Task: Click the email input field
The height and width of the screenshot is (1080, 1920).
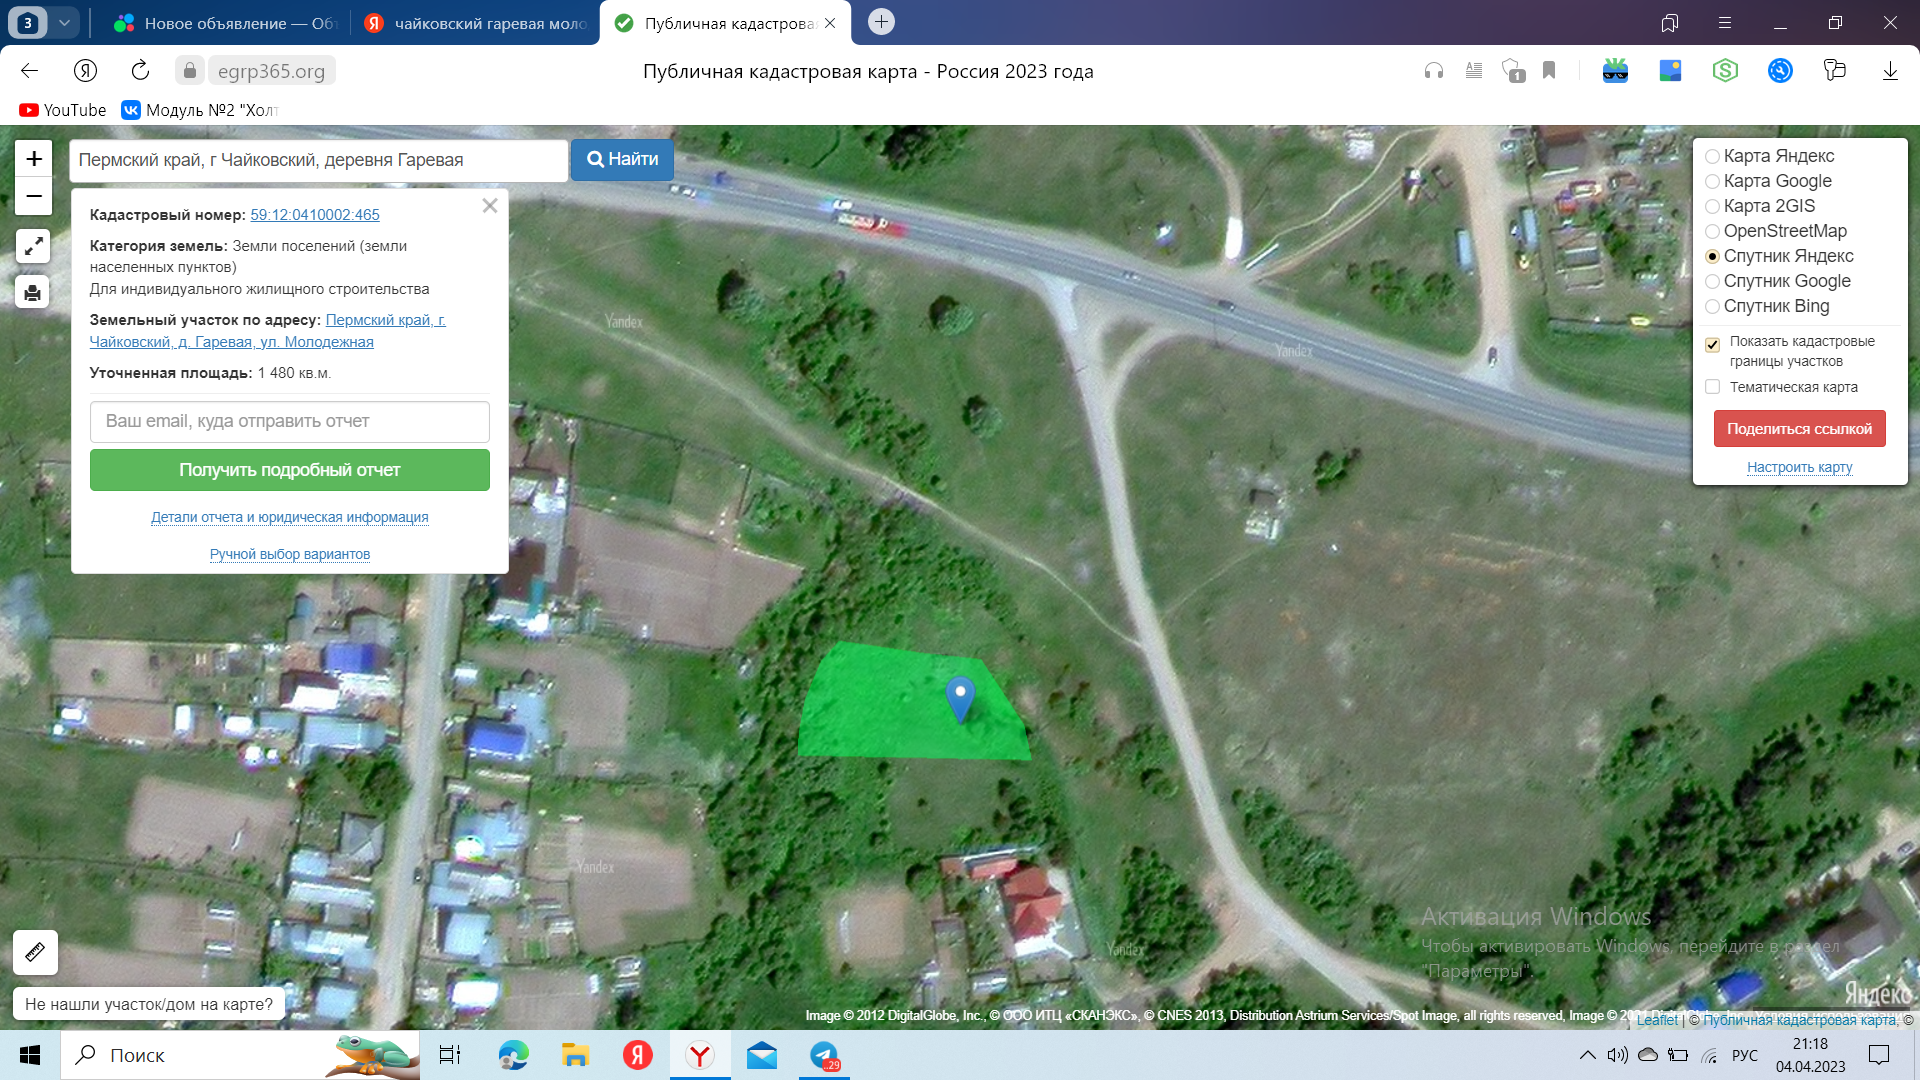Action: tap(289, 421)
